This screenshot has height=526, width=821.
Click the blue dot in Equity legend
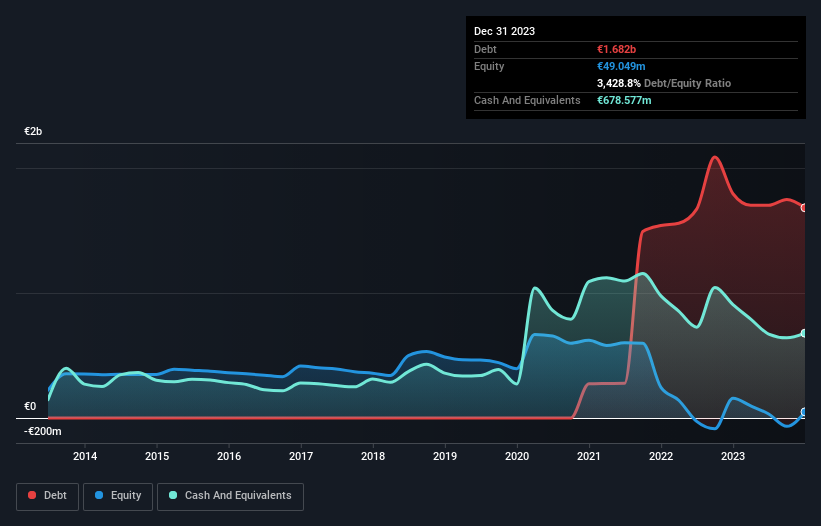99,495
